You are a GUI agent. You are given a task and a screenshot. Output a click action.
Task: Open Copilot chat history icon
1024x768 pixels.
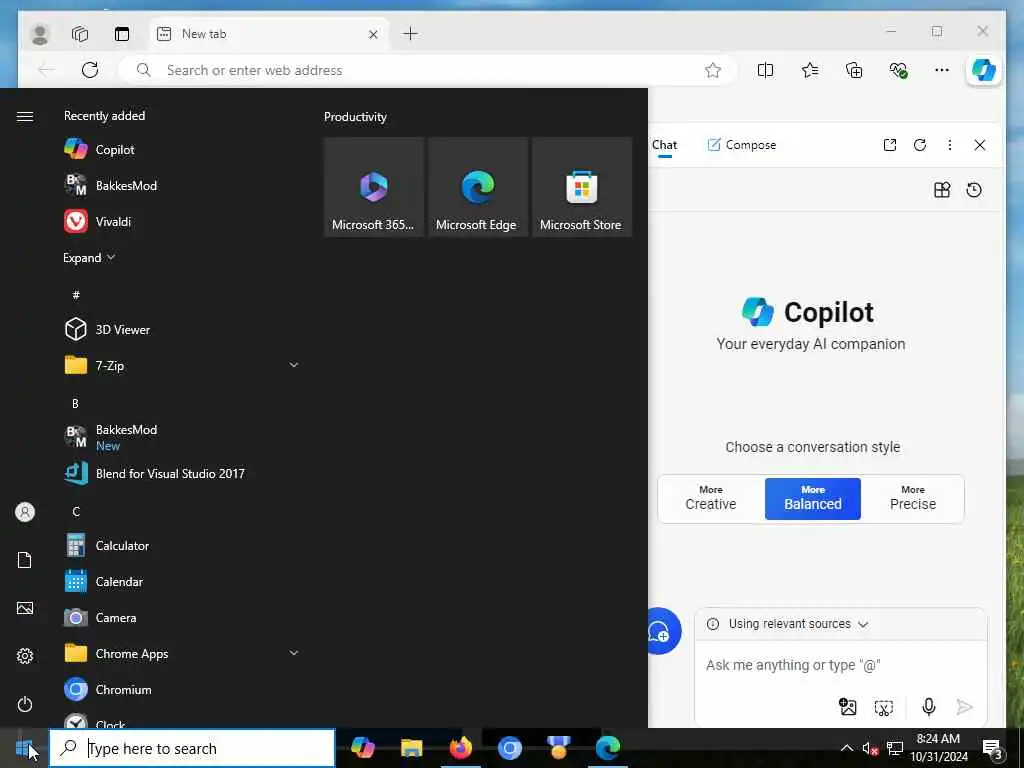tap(974, 190)
